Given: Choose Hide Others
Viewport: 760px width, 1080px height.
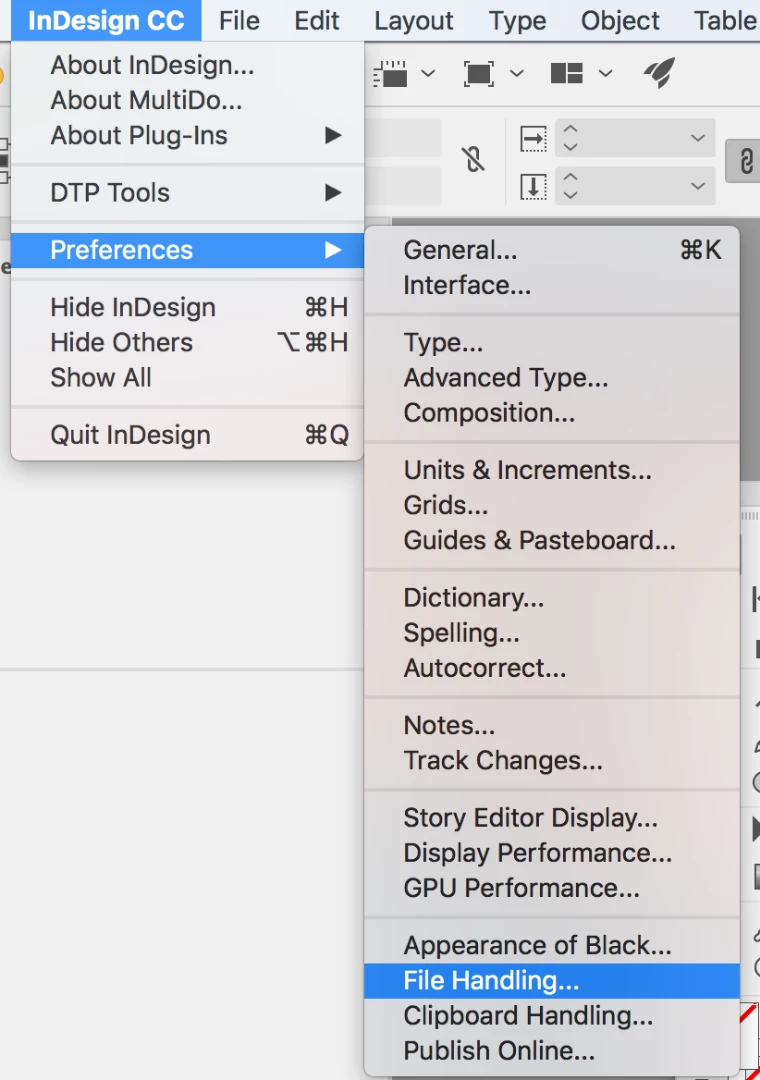Looking at the screenshot, I should click(187, 342).
